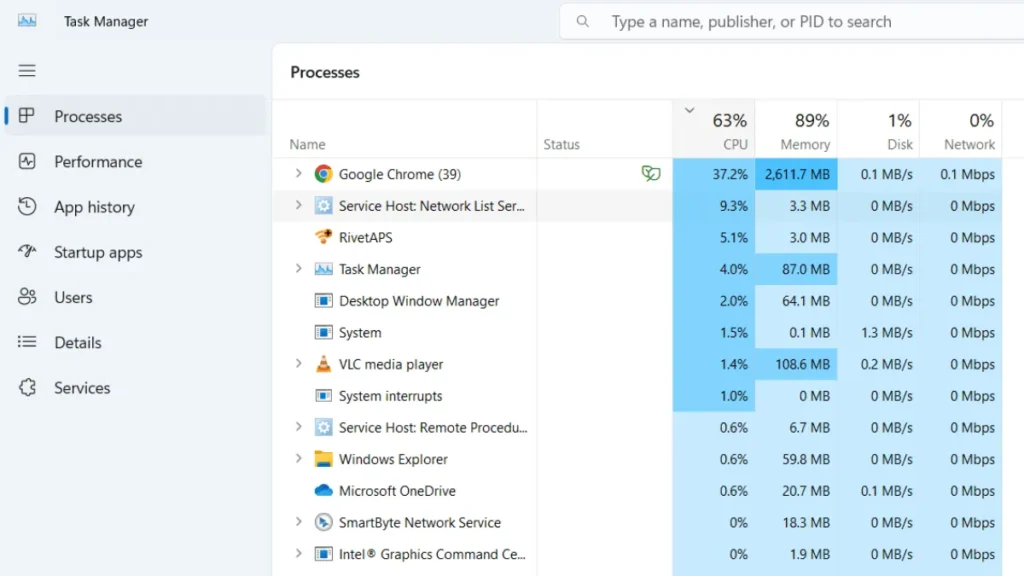Click the App history clock icon
Image resolution: width=1024 pixels, height=576 pixels.
point(27,206)
